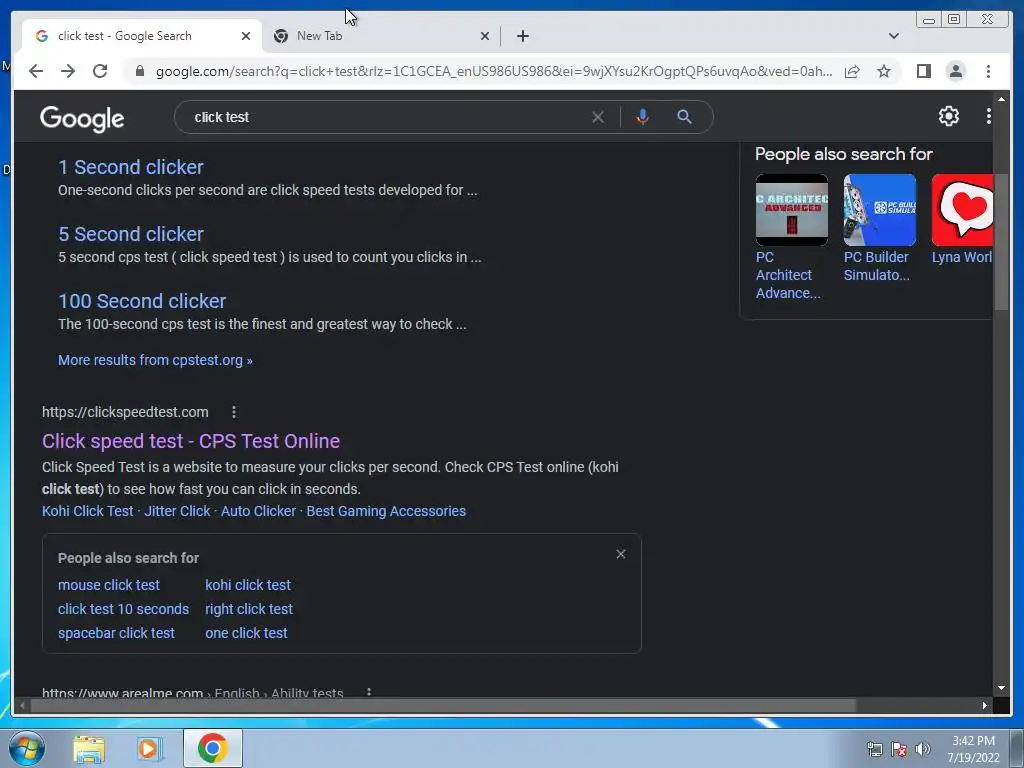The width and height of the screenshot is (1024, 768).
Task: Click the PC Architect Advance... label
Action: click(788, 275)
